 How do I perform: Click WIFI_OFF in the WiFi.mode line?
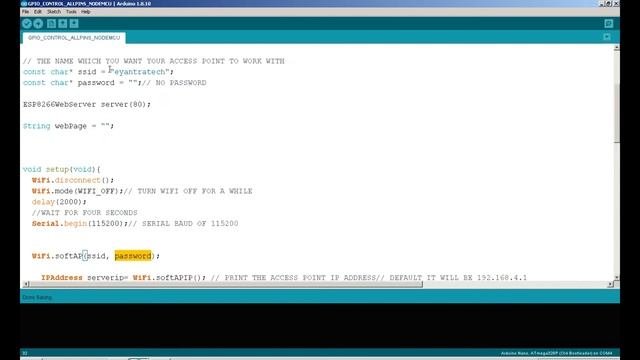(x=96, y=191)
